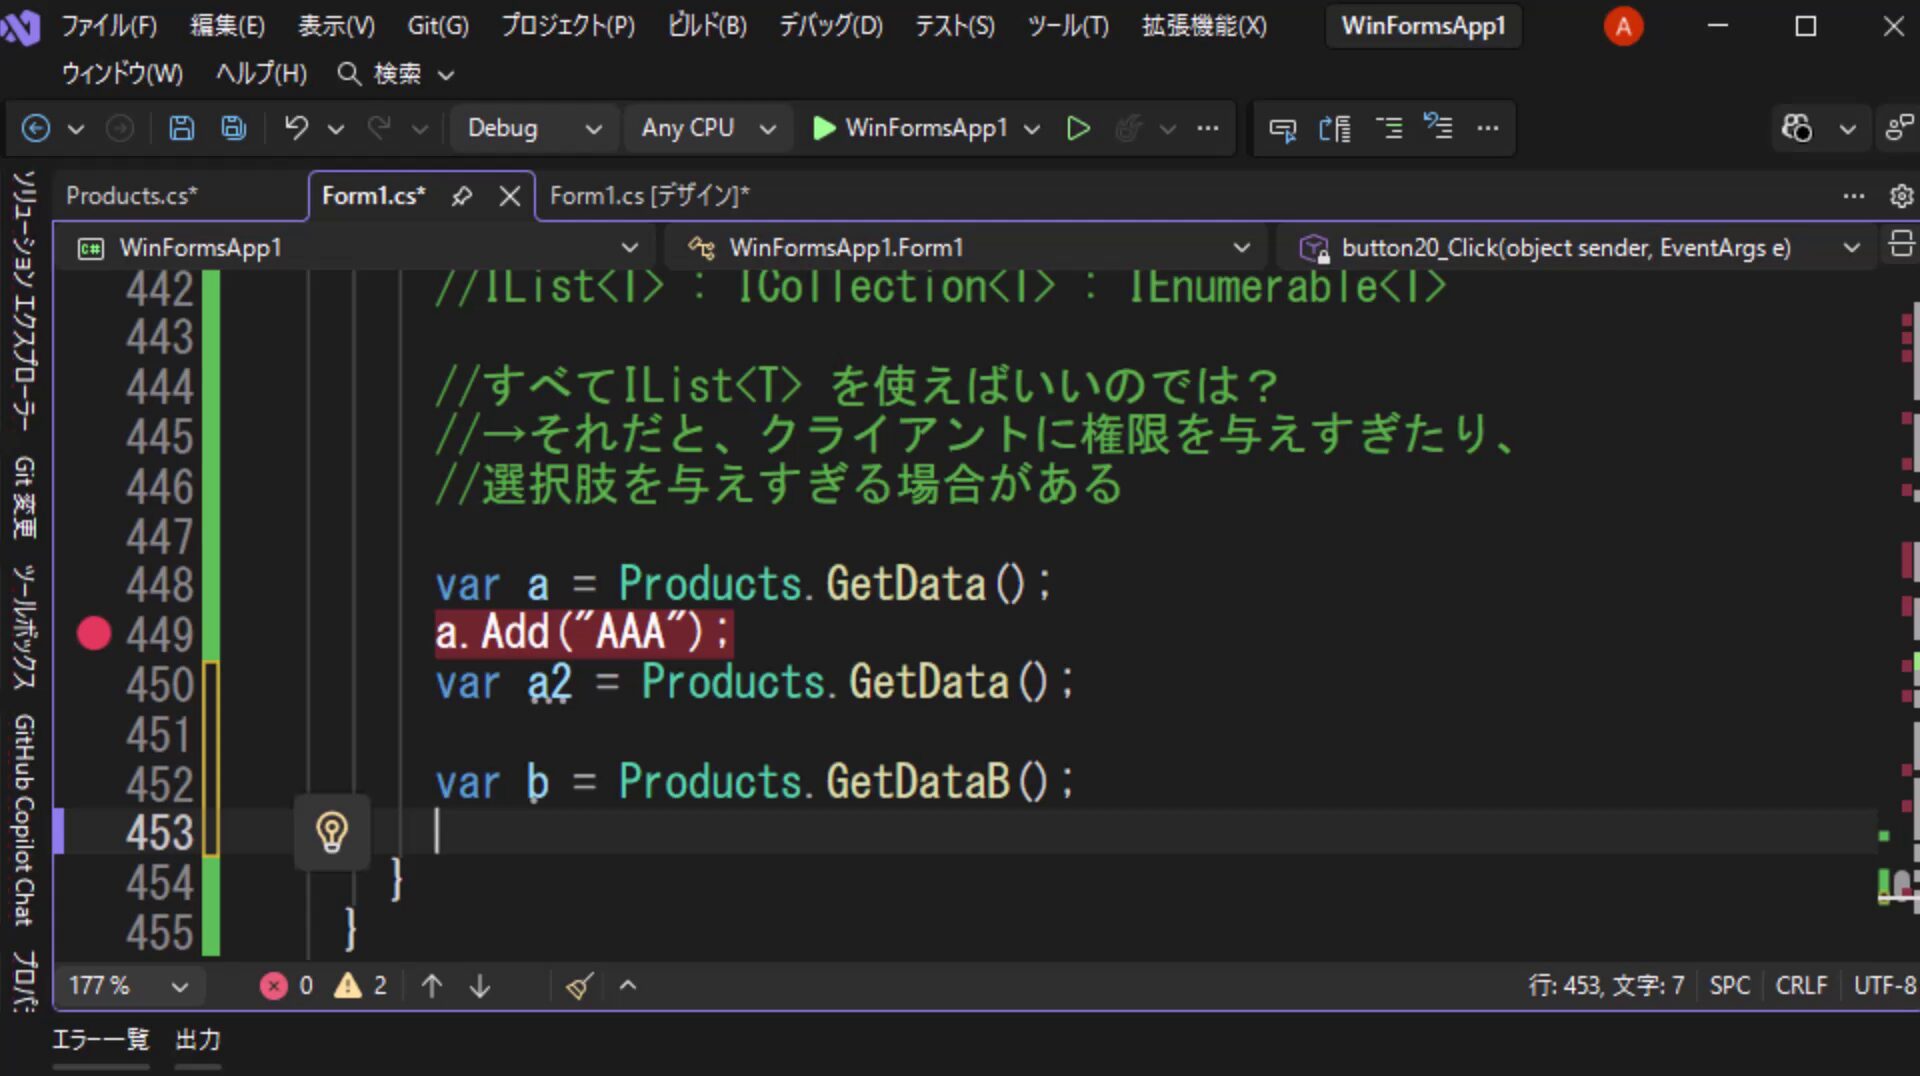Open the デバッグ(D) menu
This screenshot has height=1076, width=1920.
[831, 25]
